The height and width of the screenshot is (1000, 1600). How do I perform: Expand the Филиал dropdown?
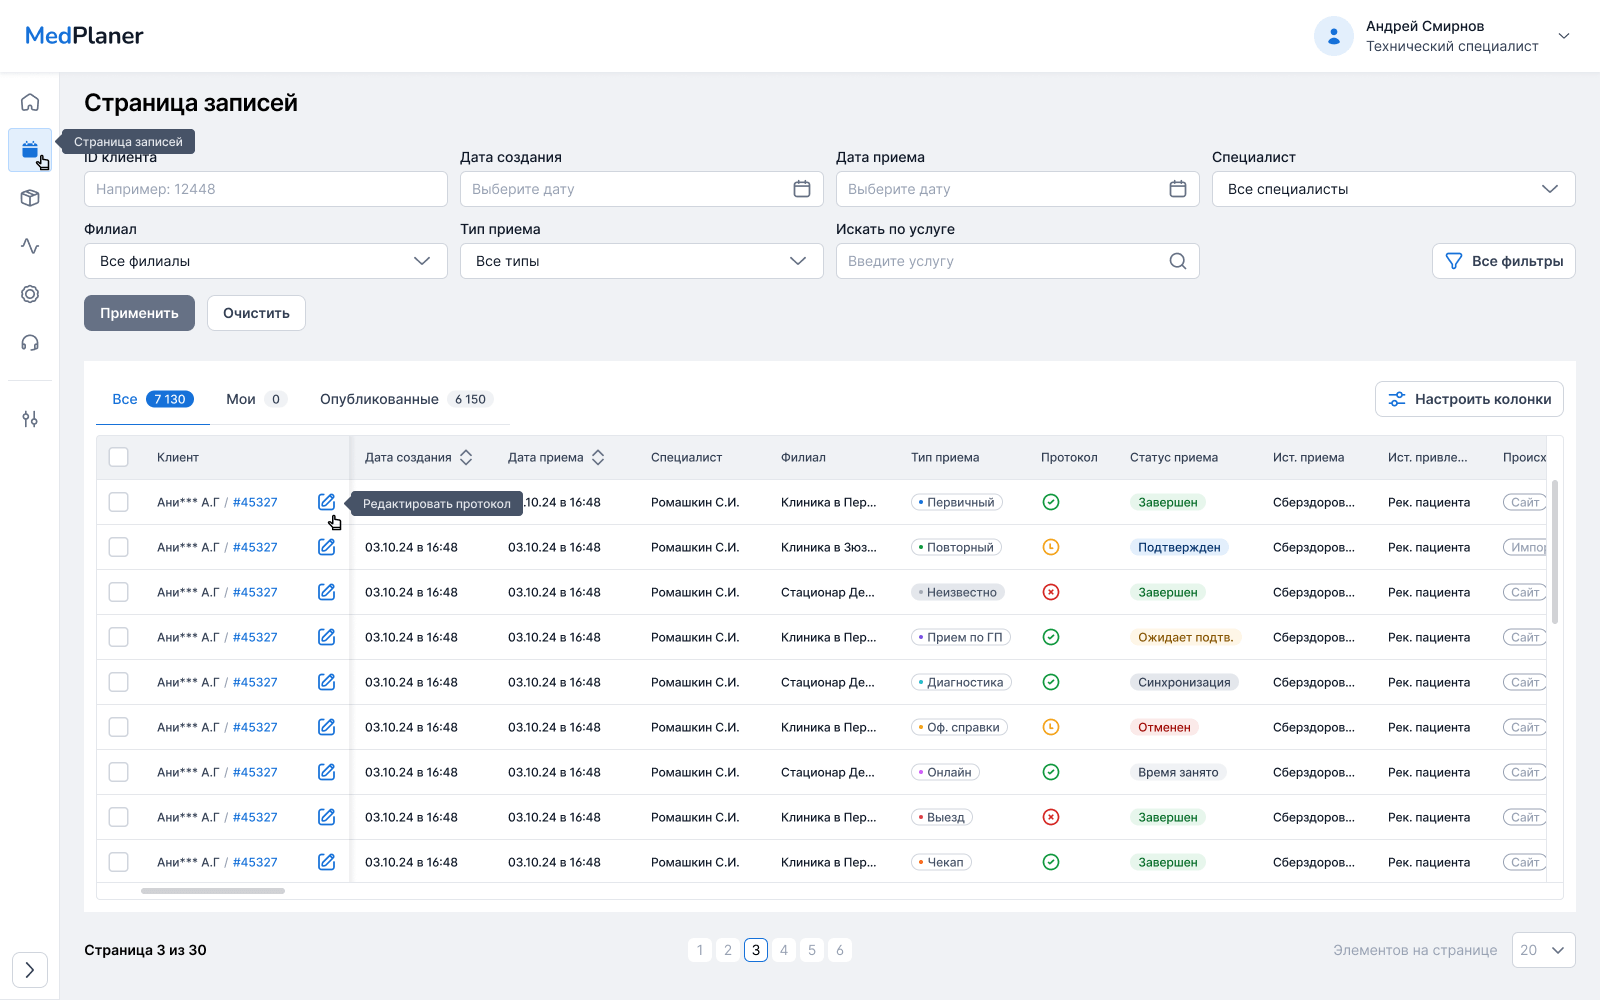click(265, 261)
